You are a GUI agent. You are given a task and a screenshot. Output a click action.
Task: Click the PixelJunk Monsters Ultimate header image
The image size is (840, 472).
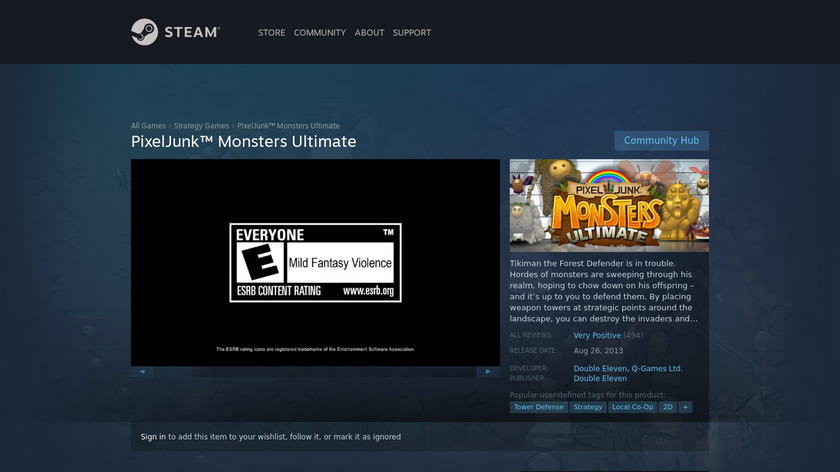[609, 205]
